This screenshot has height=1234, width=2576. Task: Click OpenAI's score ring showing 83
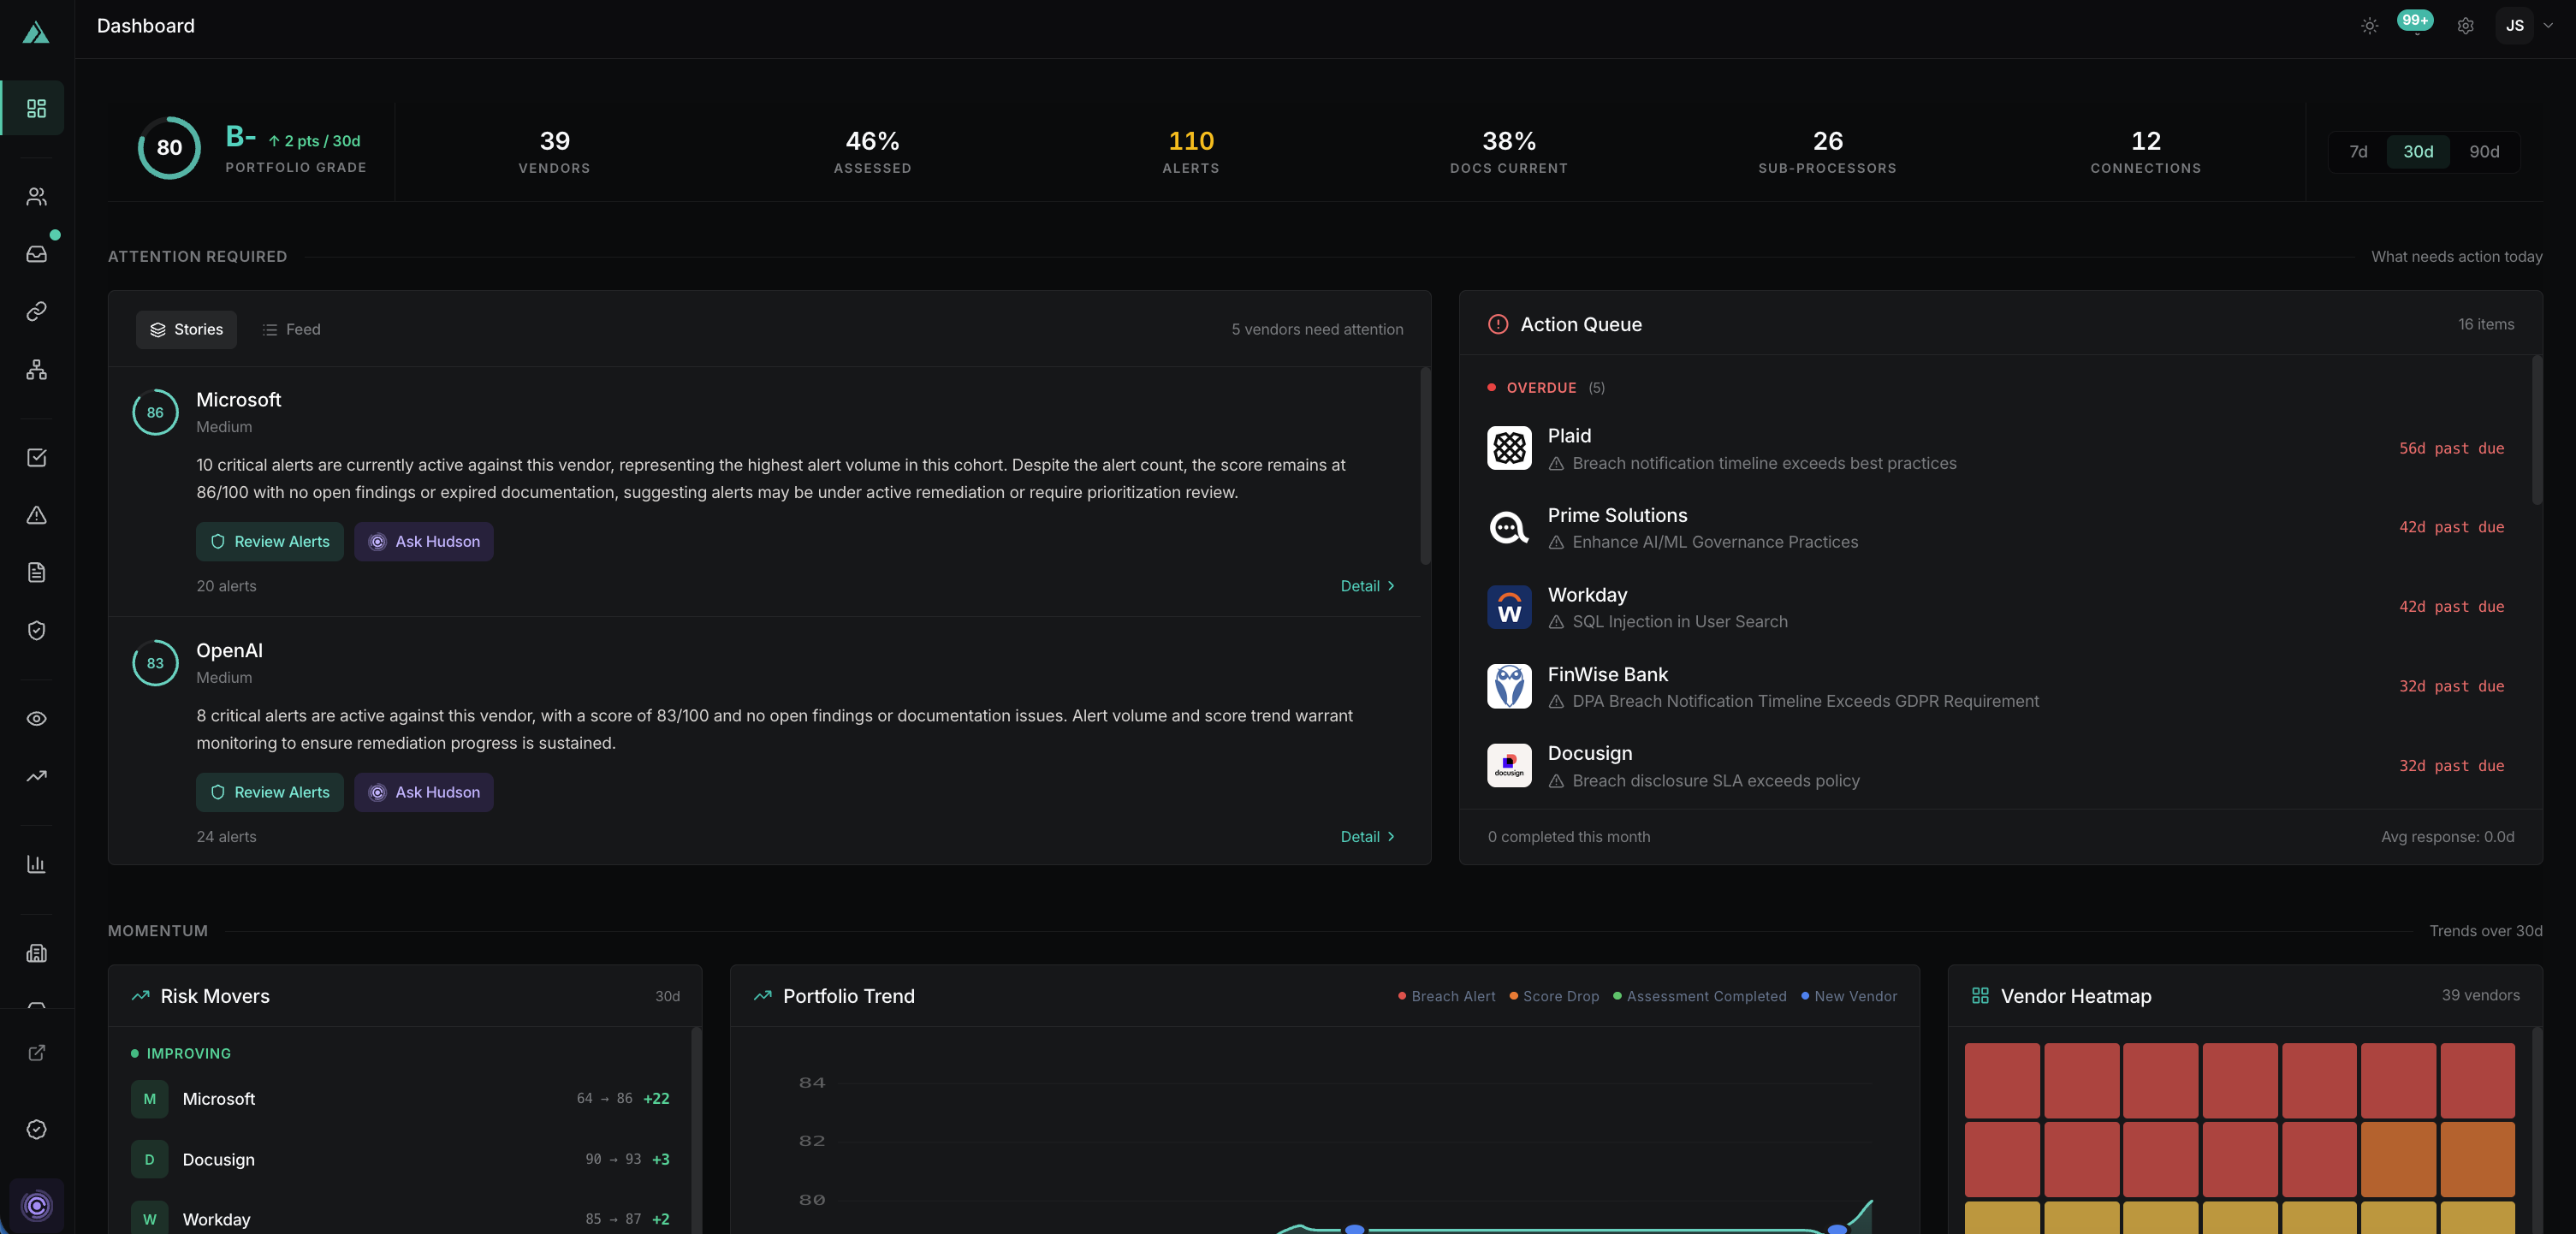pos(155,663)
